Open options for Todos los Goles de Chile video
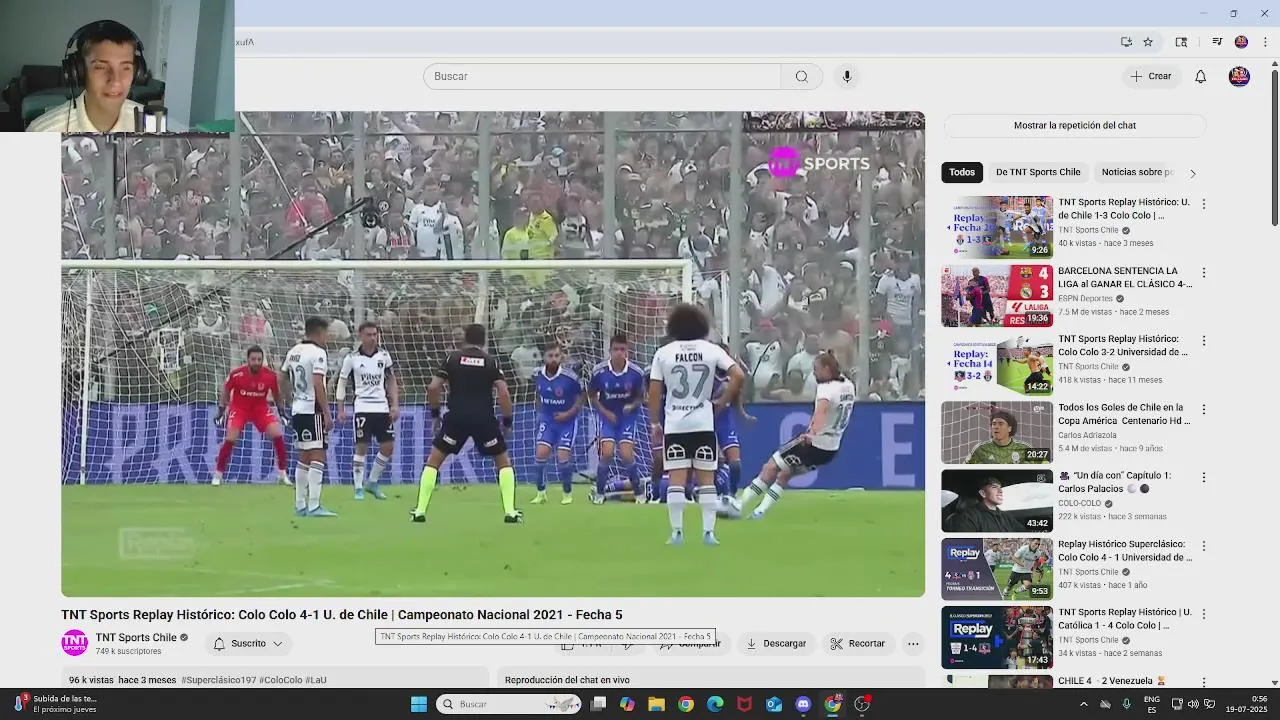1280x720 pixels. [1203, 409]
